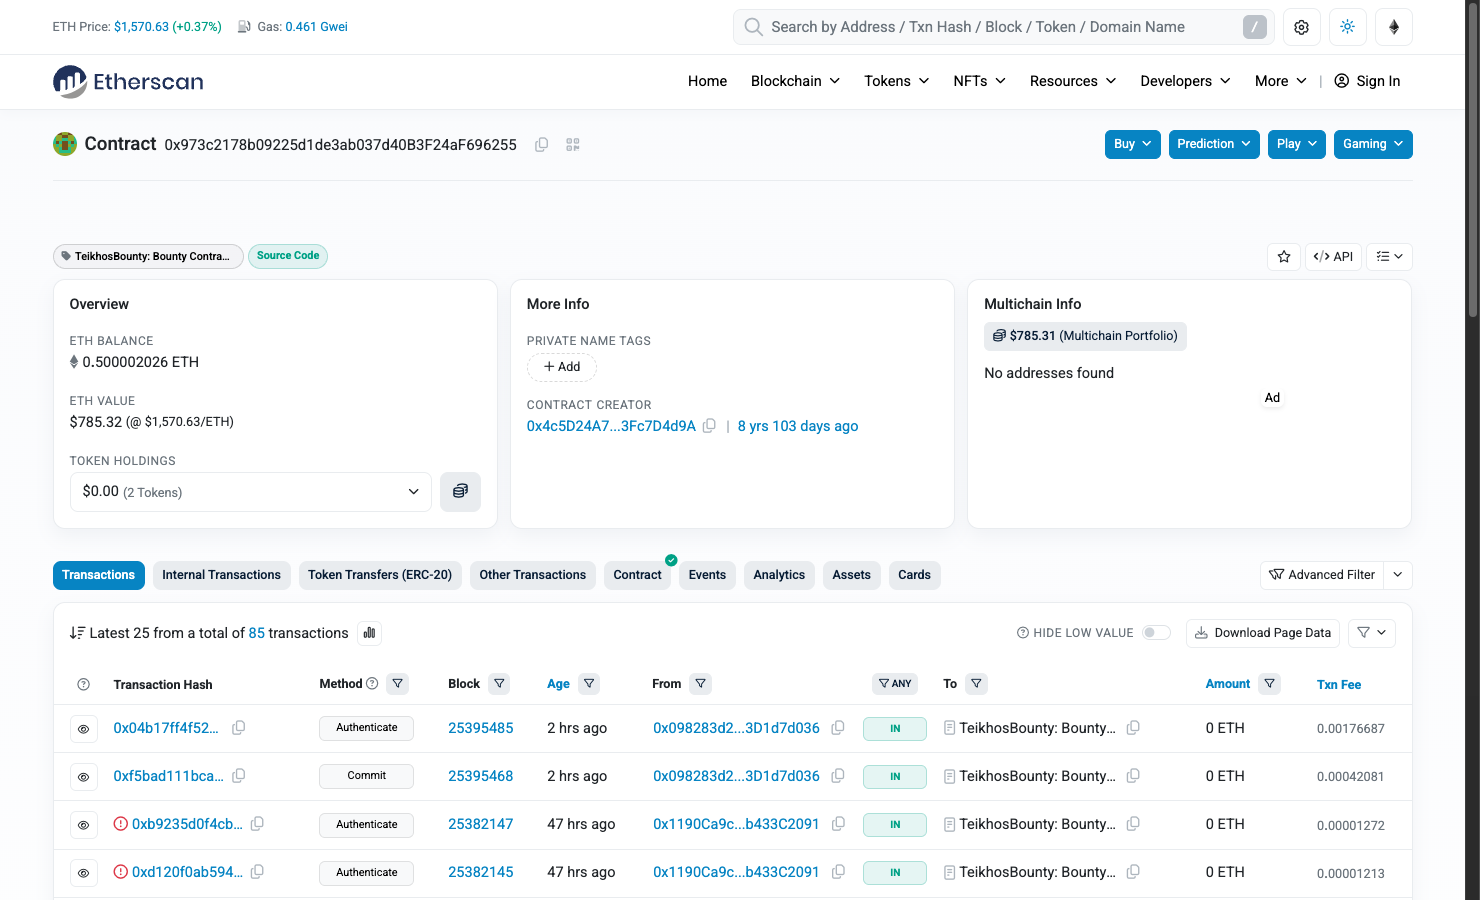Expand the Blockchain menu
Viewport: 1480px width, 900px height.
(795, 81)
